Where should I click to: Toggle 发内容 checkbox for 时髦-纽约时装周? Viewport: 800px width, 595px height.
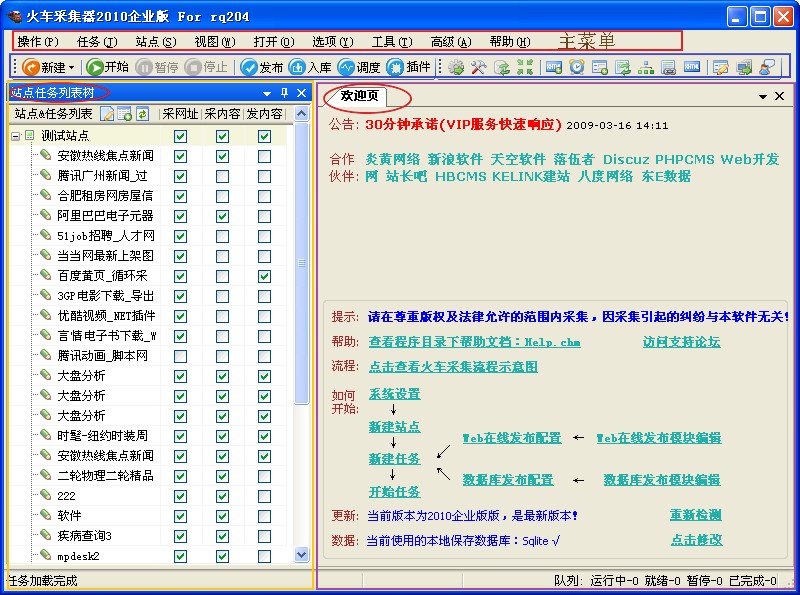[x=264, y=436]
